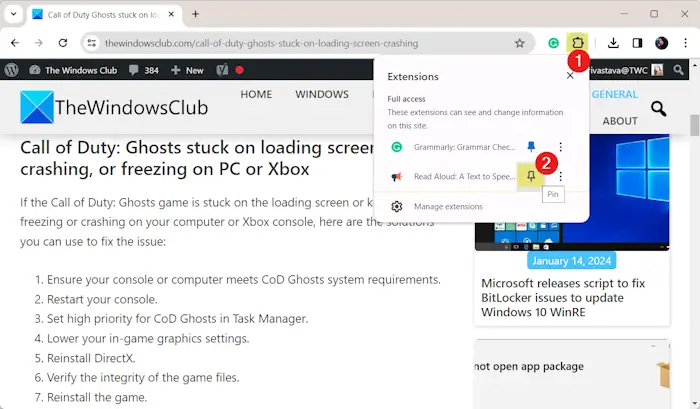Image resolution: width=700 pixels, height=409 pixels.
Task: Unpin the Grammarly extension
Action: (531, 146)
